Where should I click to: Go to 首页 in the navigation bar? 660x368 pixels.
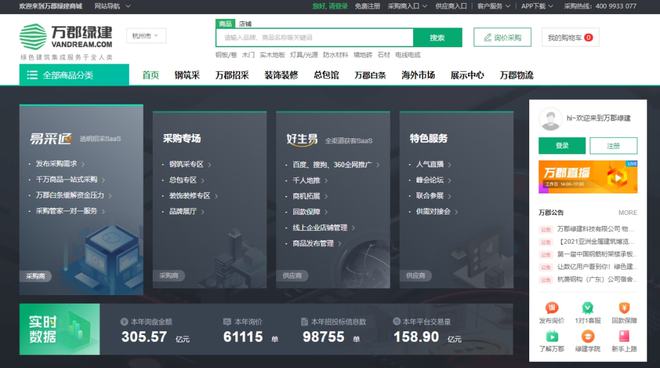(150, 75)
